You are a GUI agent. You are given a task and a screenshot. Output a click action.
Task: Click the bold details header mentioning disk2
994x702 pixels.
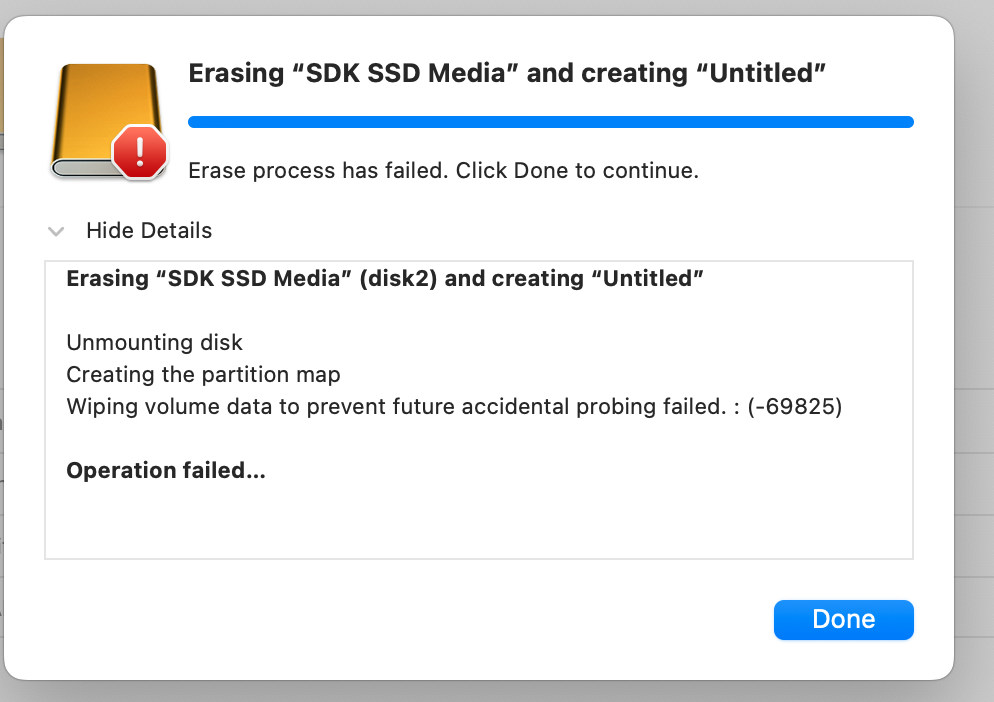pyautogui.click(x=385, y=279)
